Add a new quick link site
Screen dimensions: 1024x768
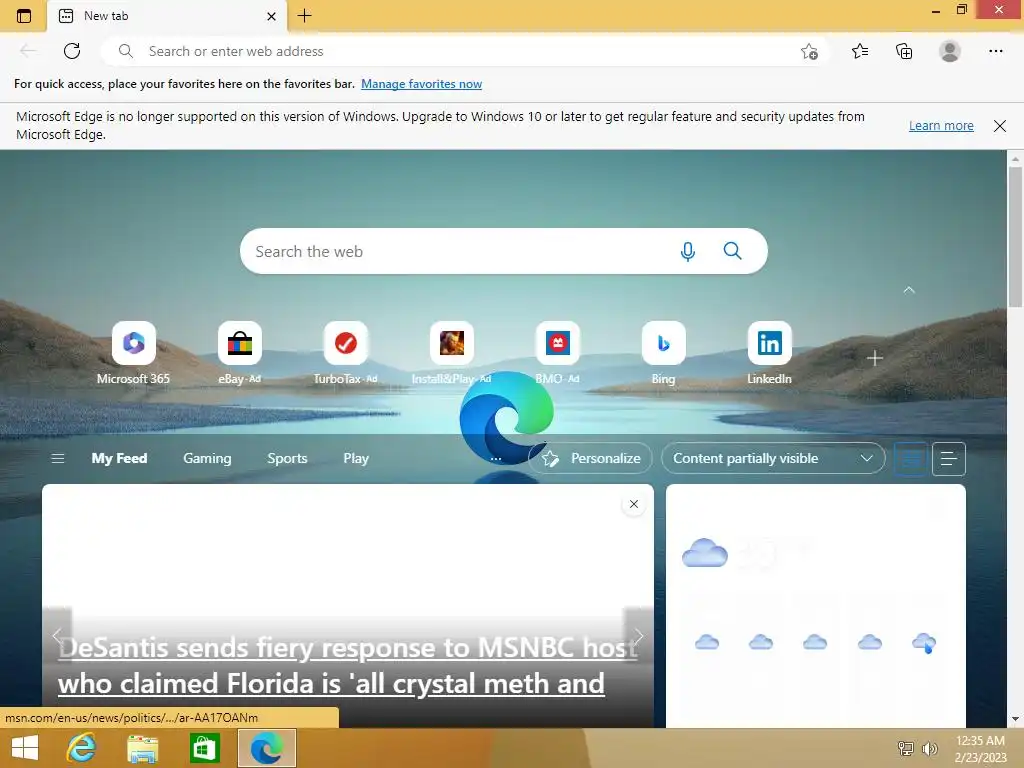pyautogui.click(x=874, y=358)
